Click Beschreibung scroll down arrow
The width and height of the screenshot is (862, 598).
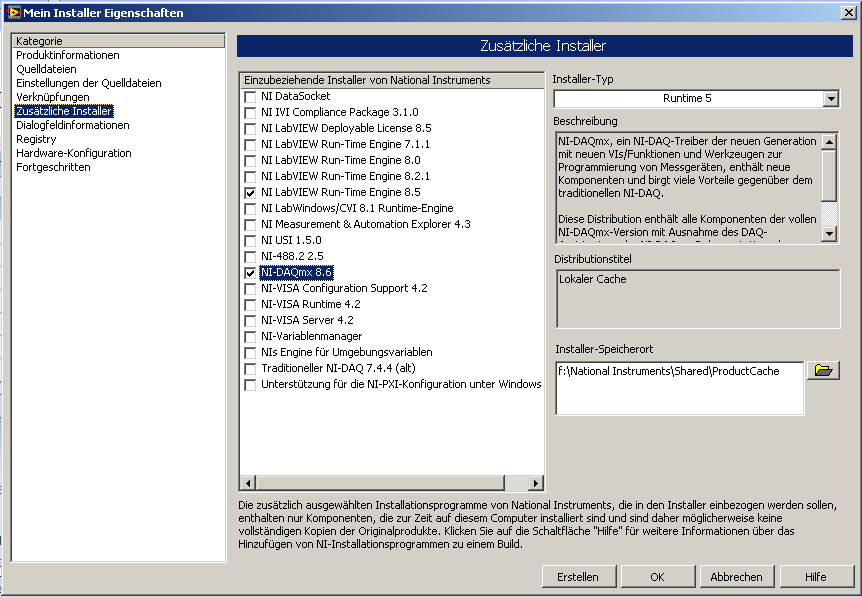829,234
